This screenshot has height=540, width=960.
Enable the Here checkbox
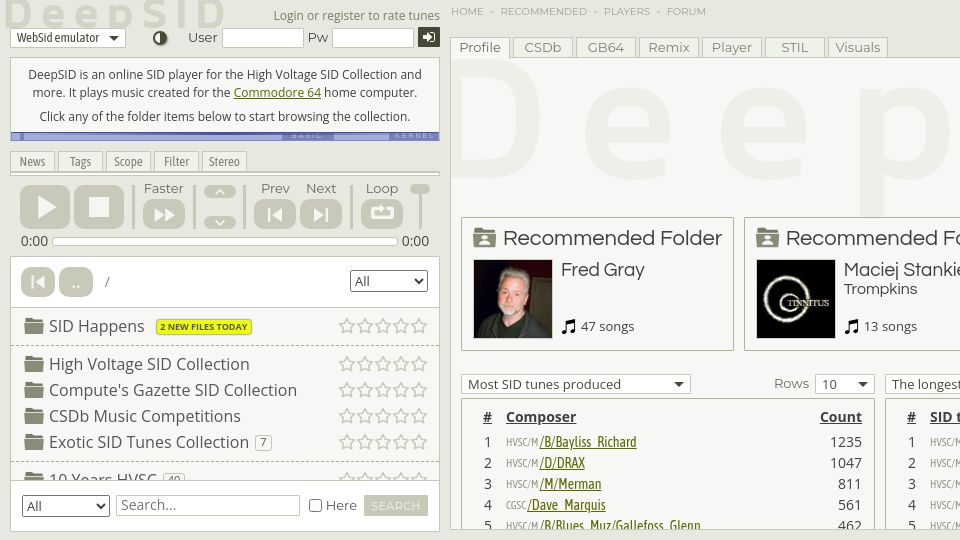(x=315, y=506)
